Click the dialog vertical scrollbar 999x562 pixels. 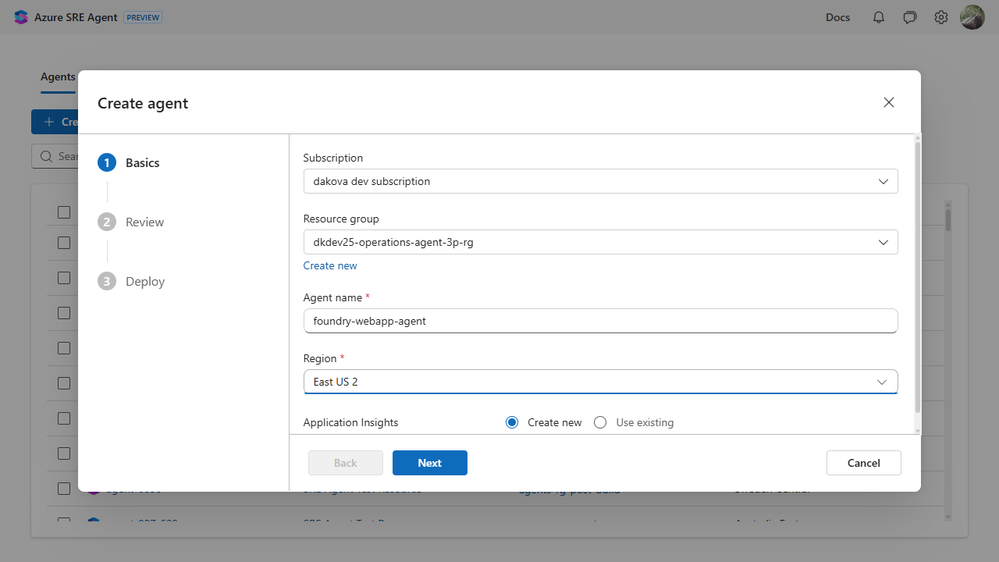tap(917, 277)
